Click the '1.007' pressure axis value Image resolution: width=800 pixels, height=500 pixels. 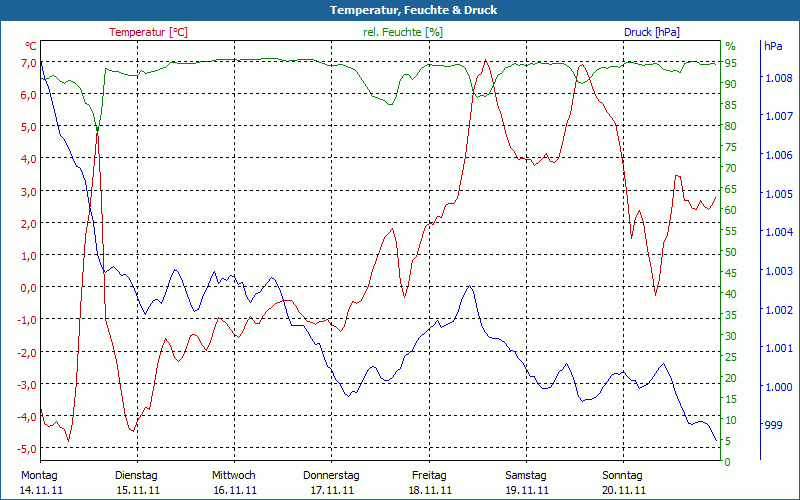tap(779, 117)
